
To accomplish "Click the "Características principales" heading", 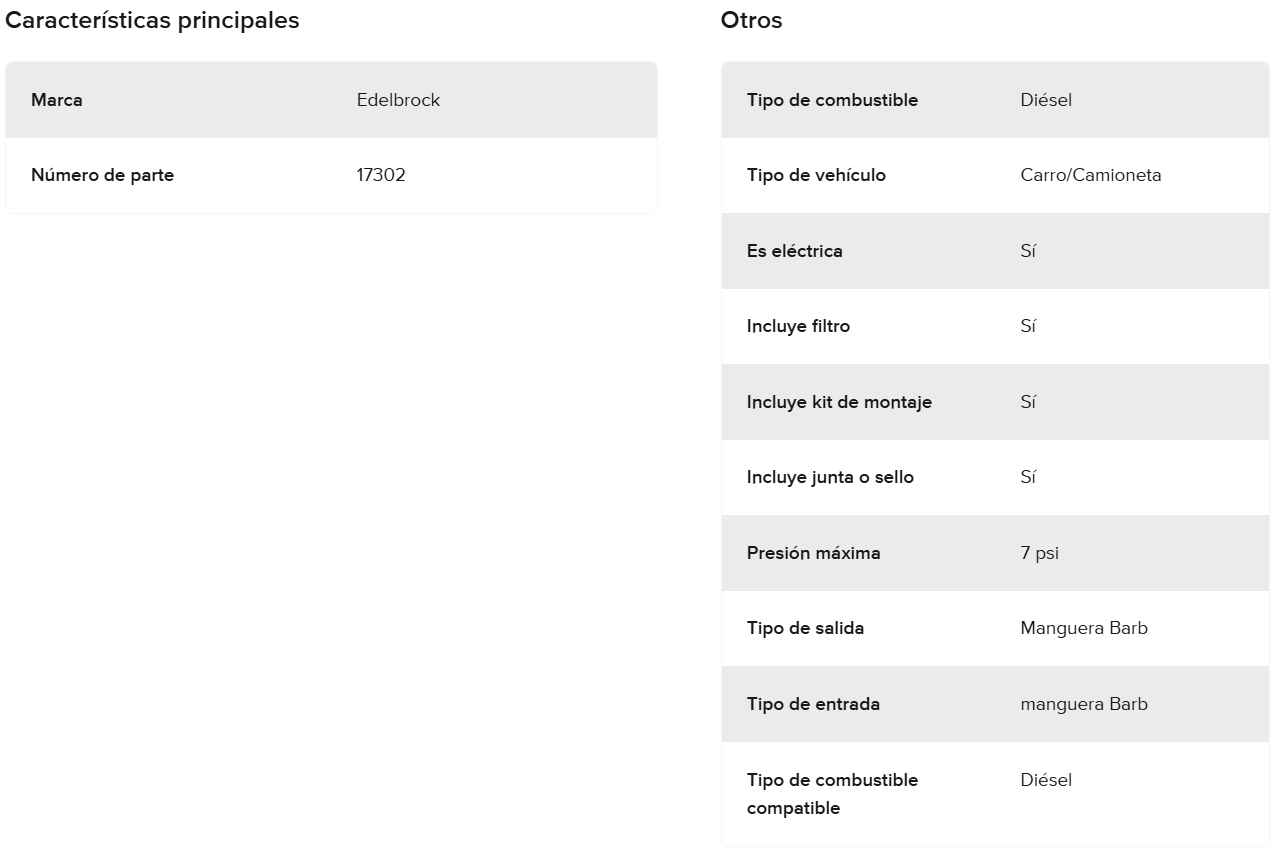I will [152, 20].
